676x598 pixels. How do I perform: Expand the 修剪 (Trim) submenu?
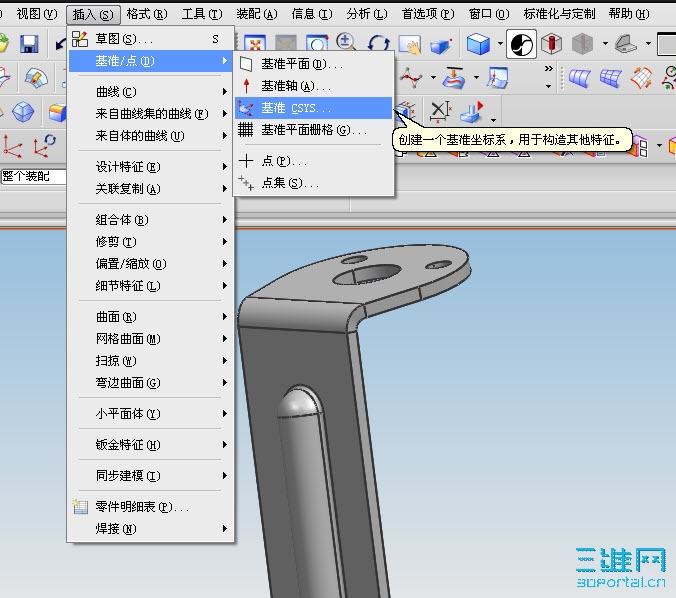coord(151,241)
